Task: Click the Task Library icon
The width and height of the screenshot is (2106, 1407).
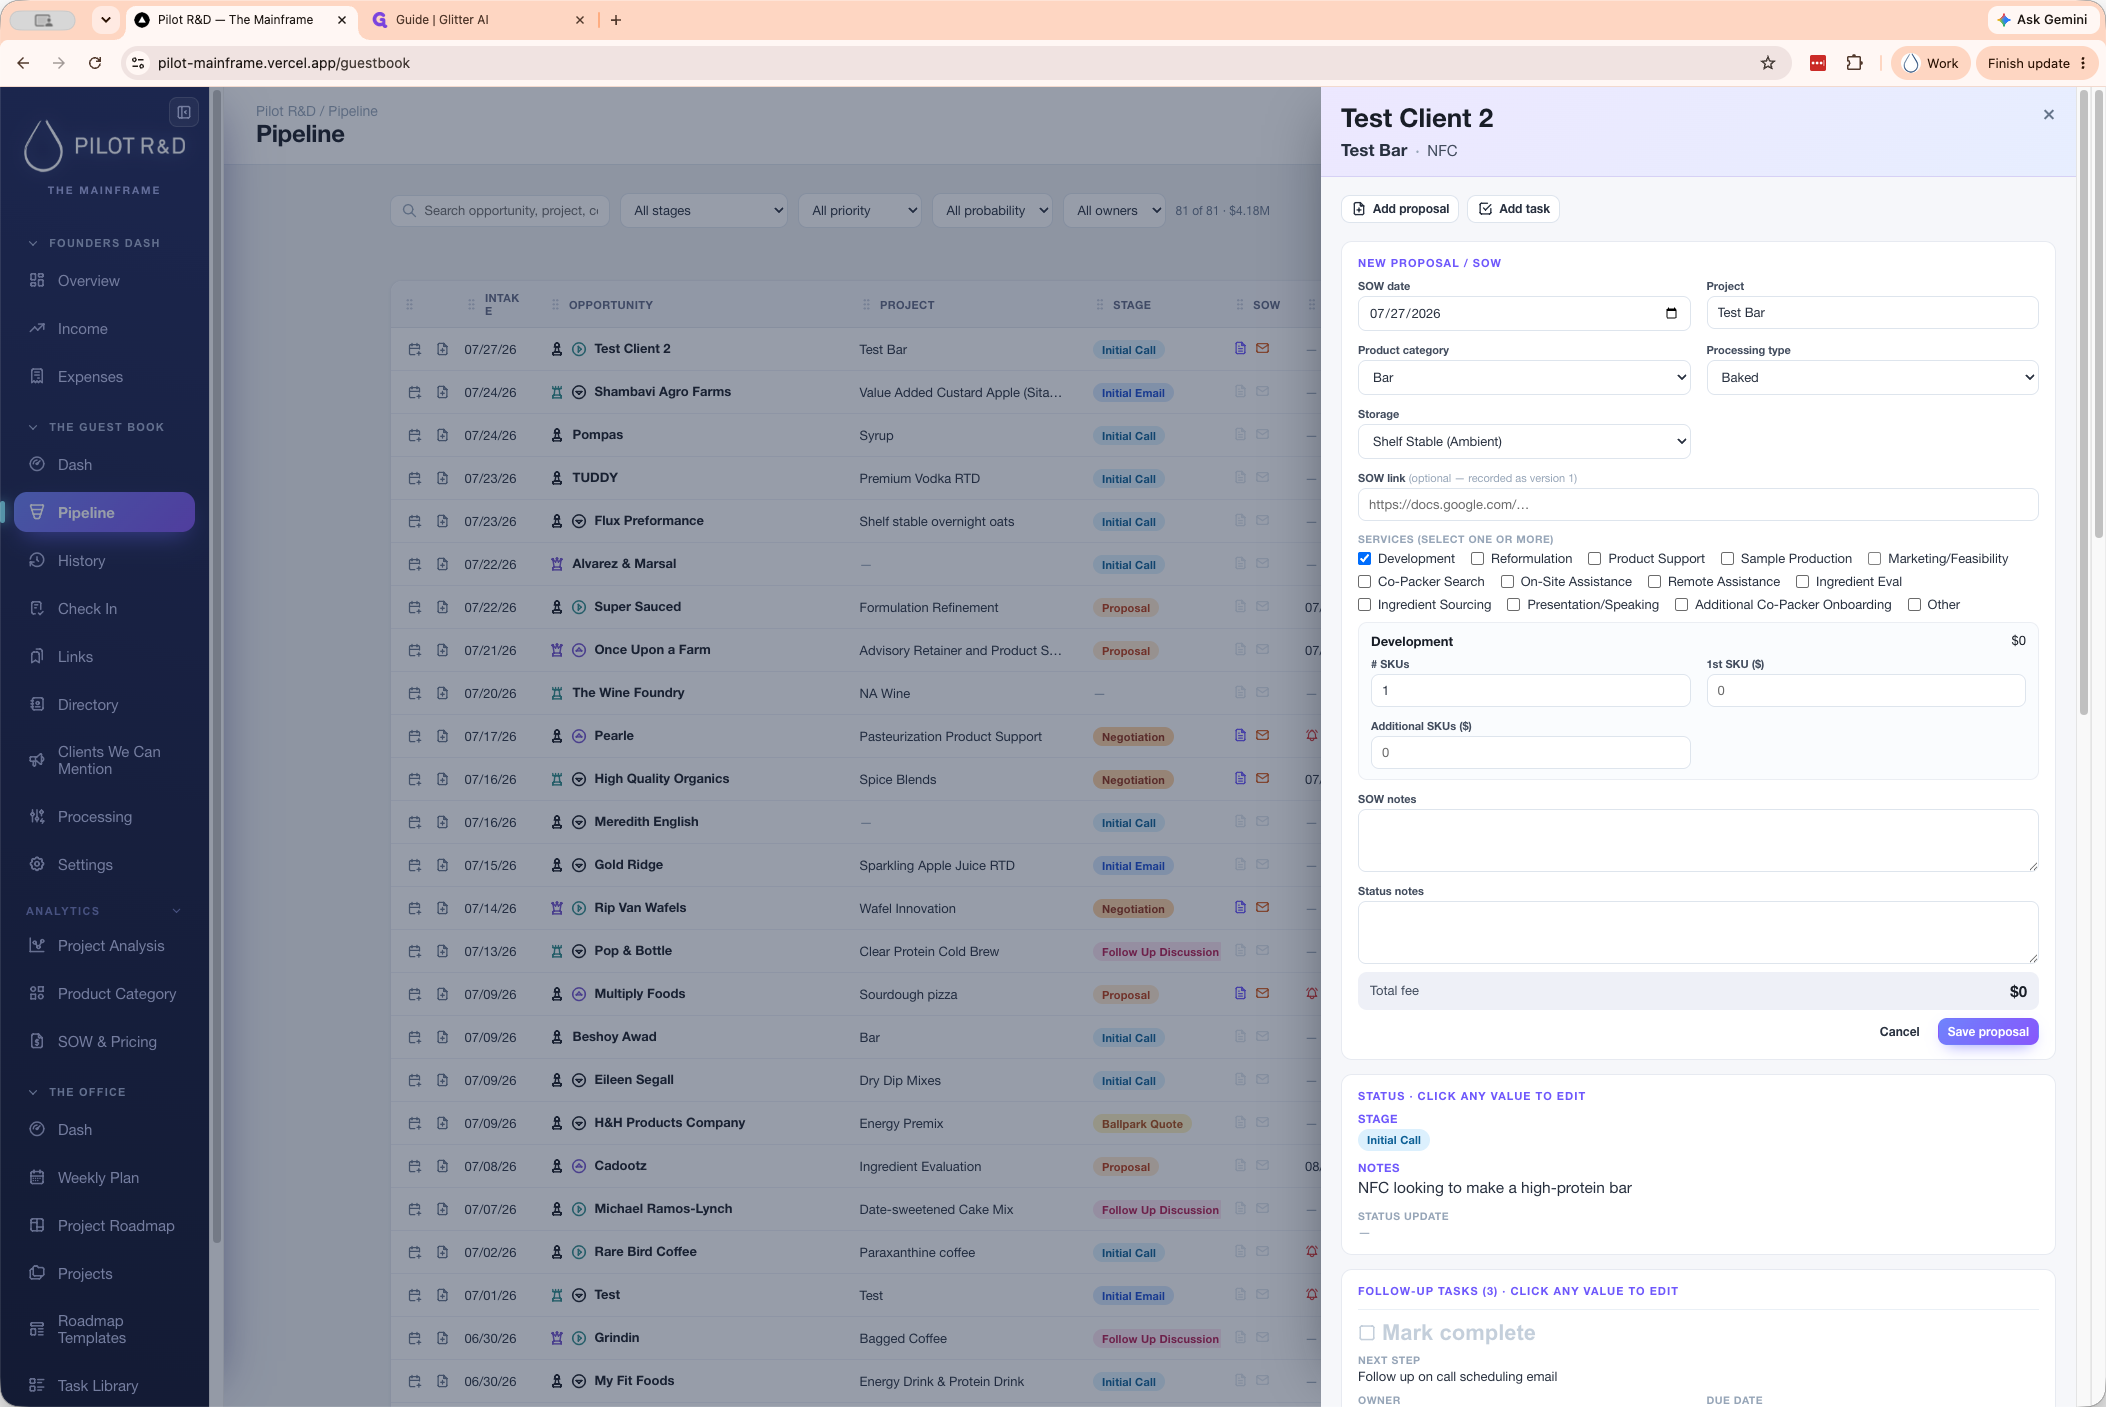Action: pos(37,1385)
